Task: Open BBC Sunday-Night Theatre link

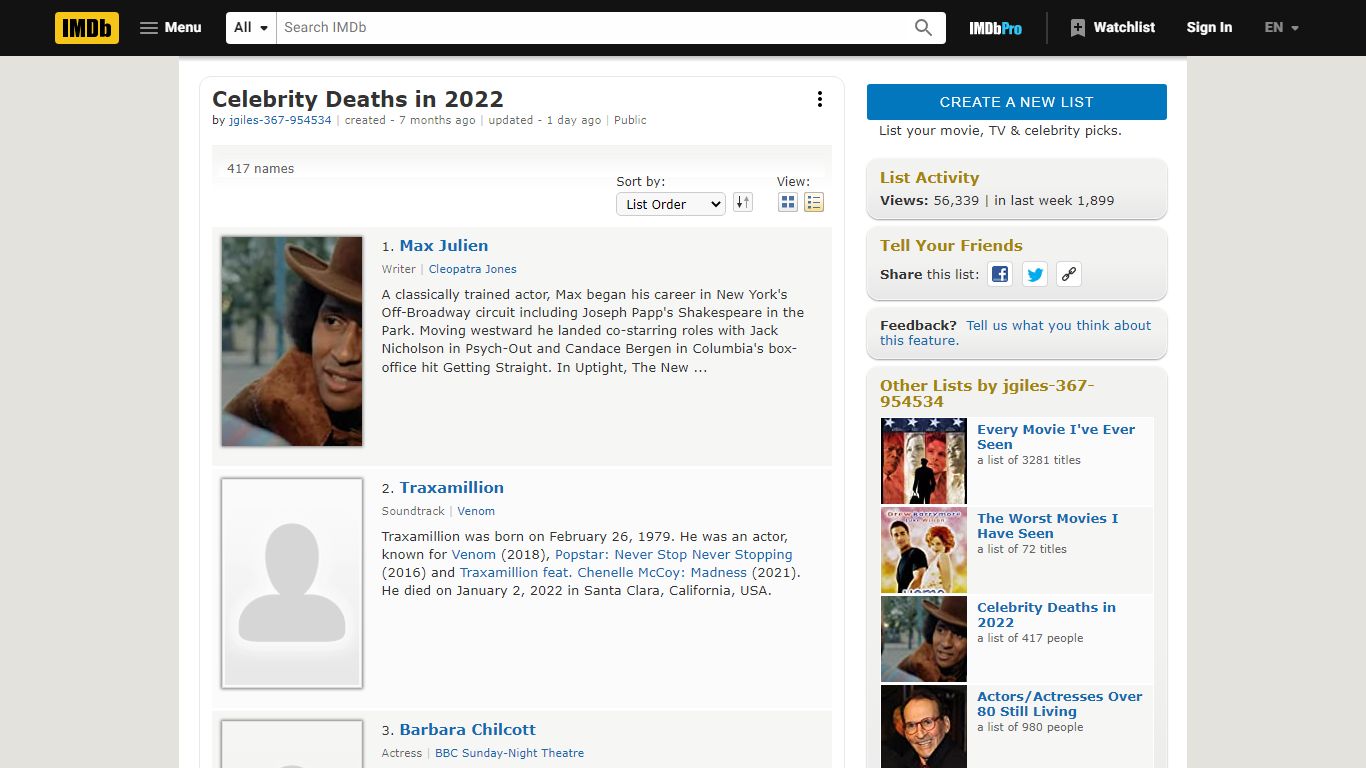Action: tap(509, 753)
